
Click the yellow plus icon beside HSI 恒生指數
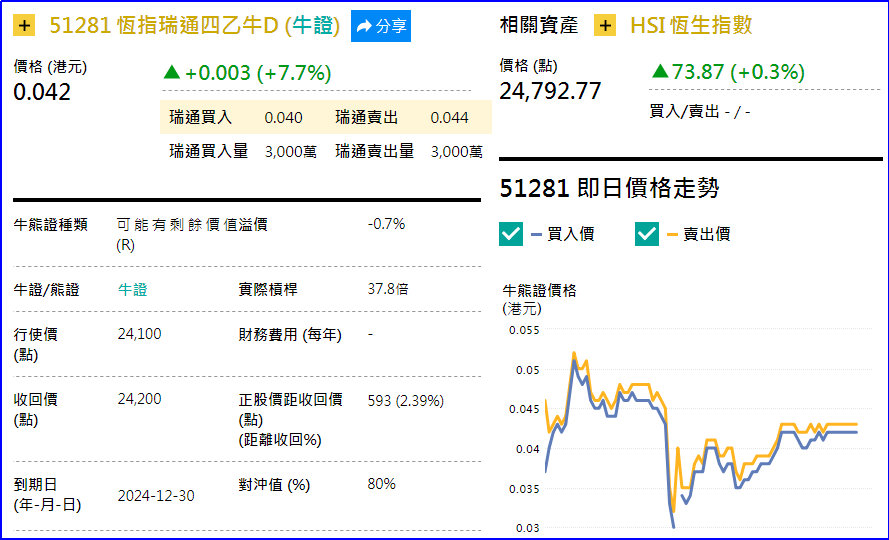(605, 26)
